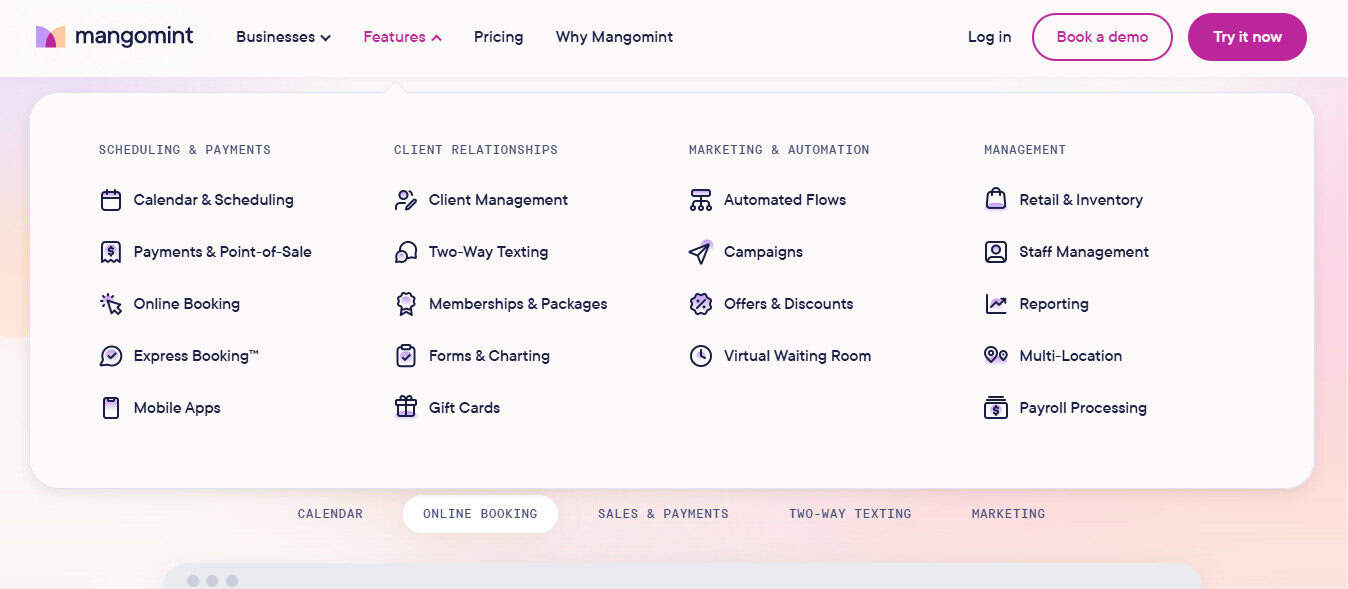Click the Two-Way Texting chat bubble icon
This screenshot has width=1348, height=589.
pyautogui.click(x=406, y=252)
